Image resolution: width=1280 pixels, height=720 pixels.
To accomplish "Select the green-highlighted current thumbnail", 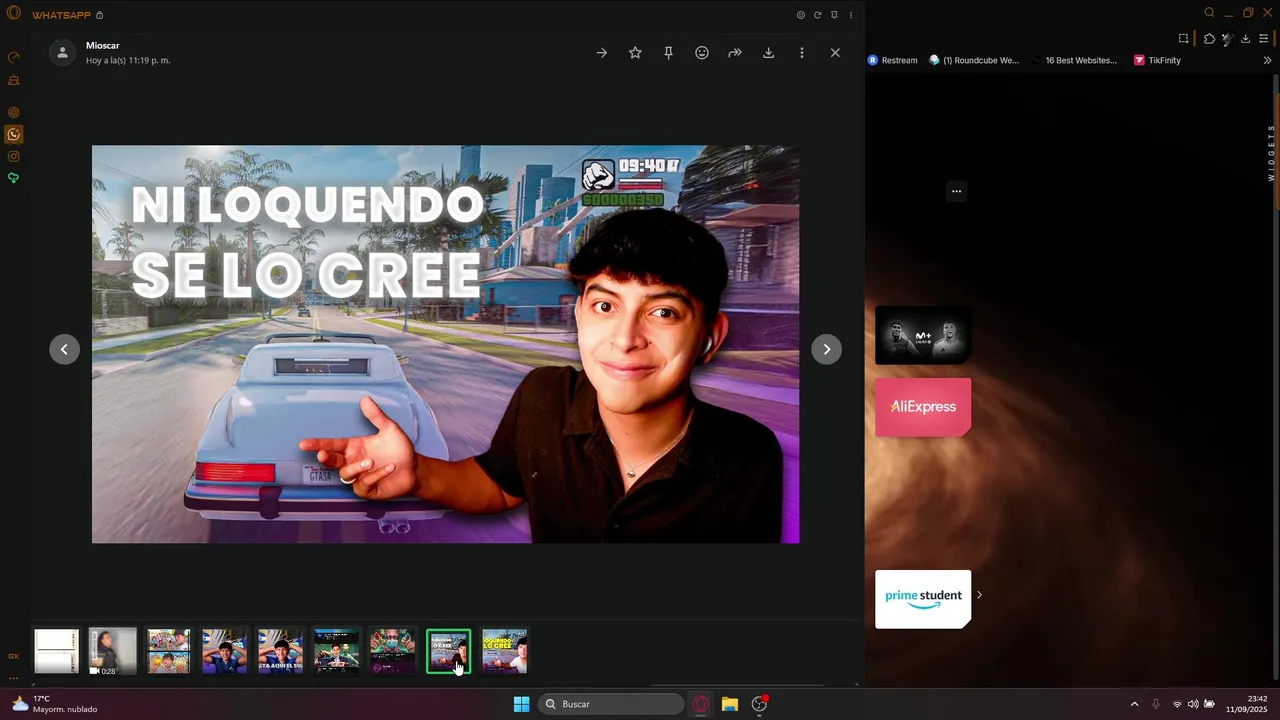I will (x=448, y=651).
